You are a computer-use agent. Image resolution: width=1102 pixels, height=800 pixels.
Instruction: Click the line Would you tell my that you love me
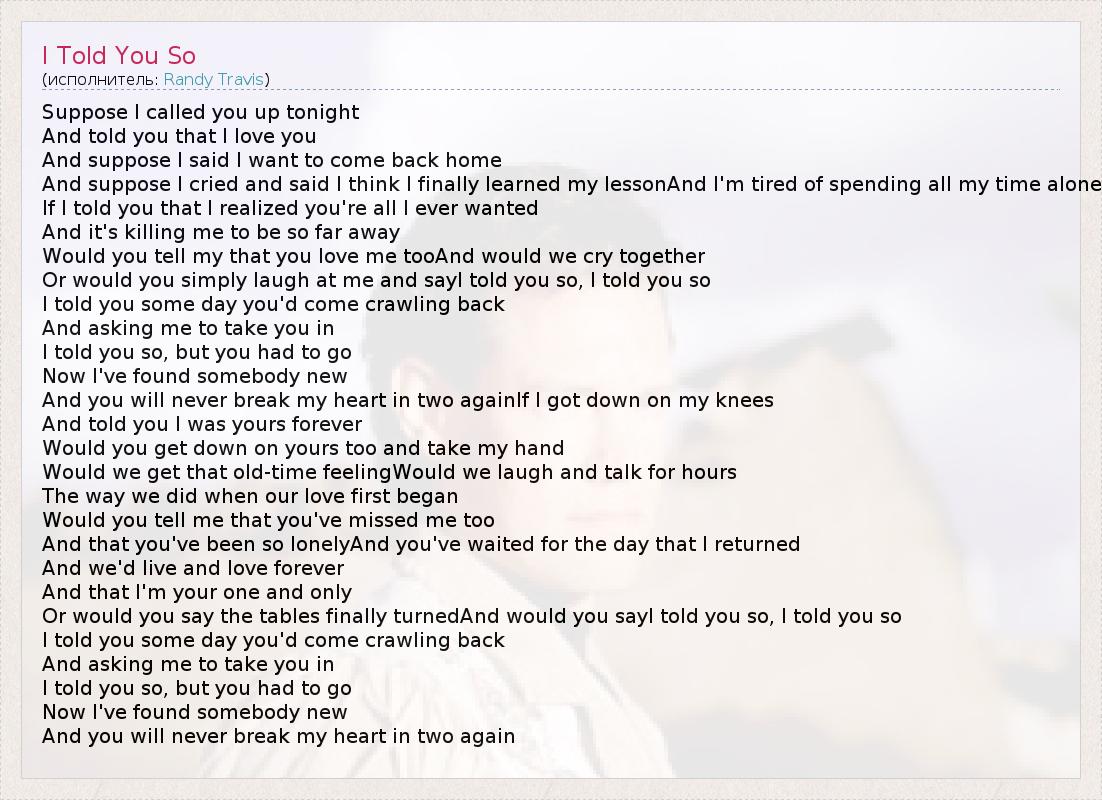[373, 256]
